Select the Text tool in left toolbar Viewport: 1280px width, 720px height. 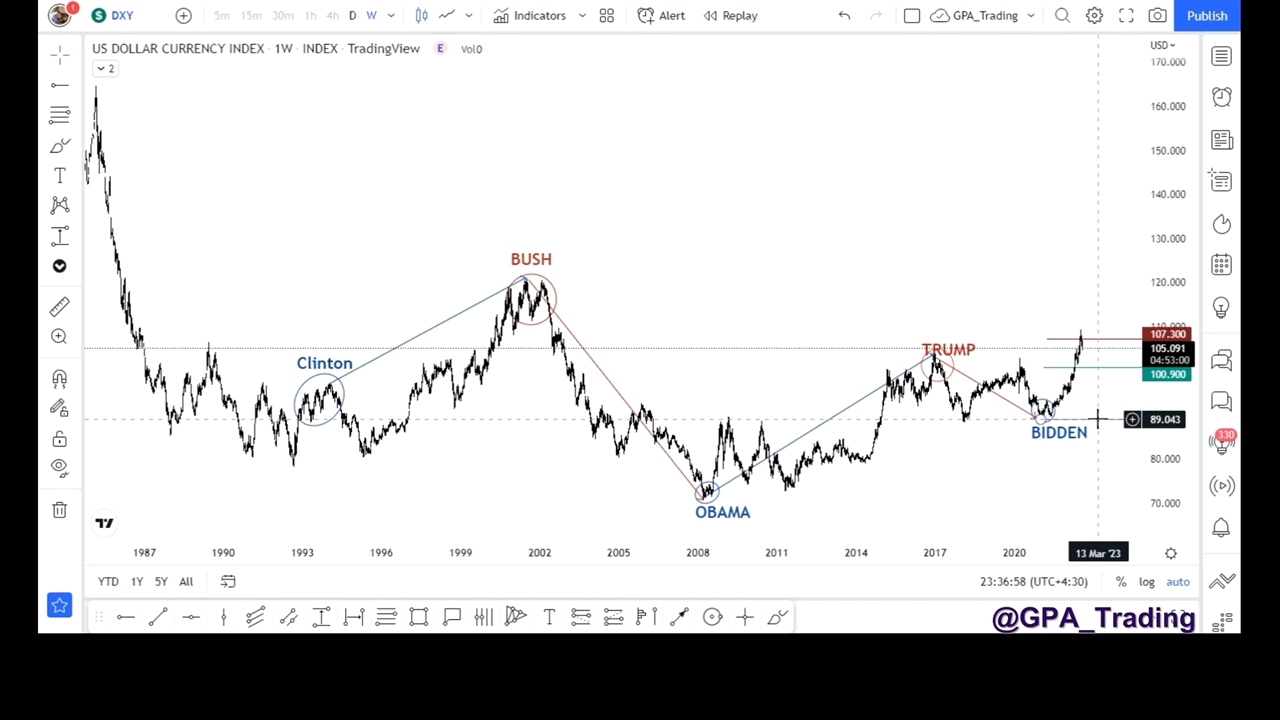click(x=60, y=176)
